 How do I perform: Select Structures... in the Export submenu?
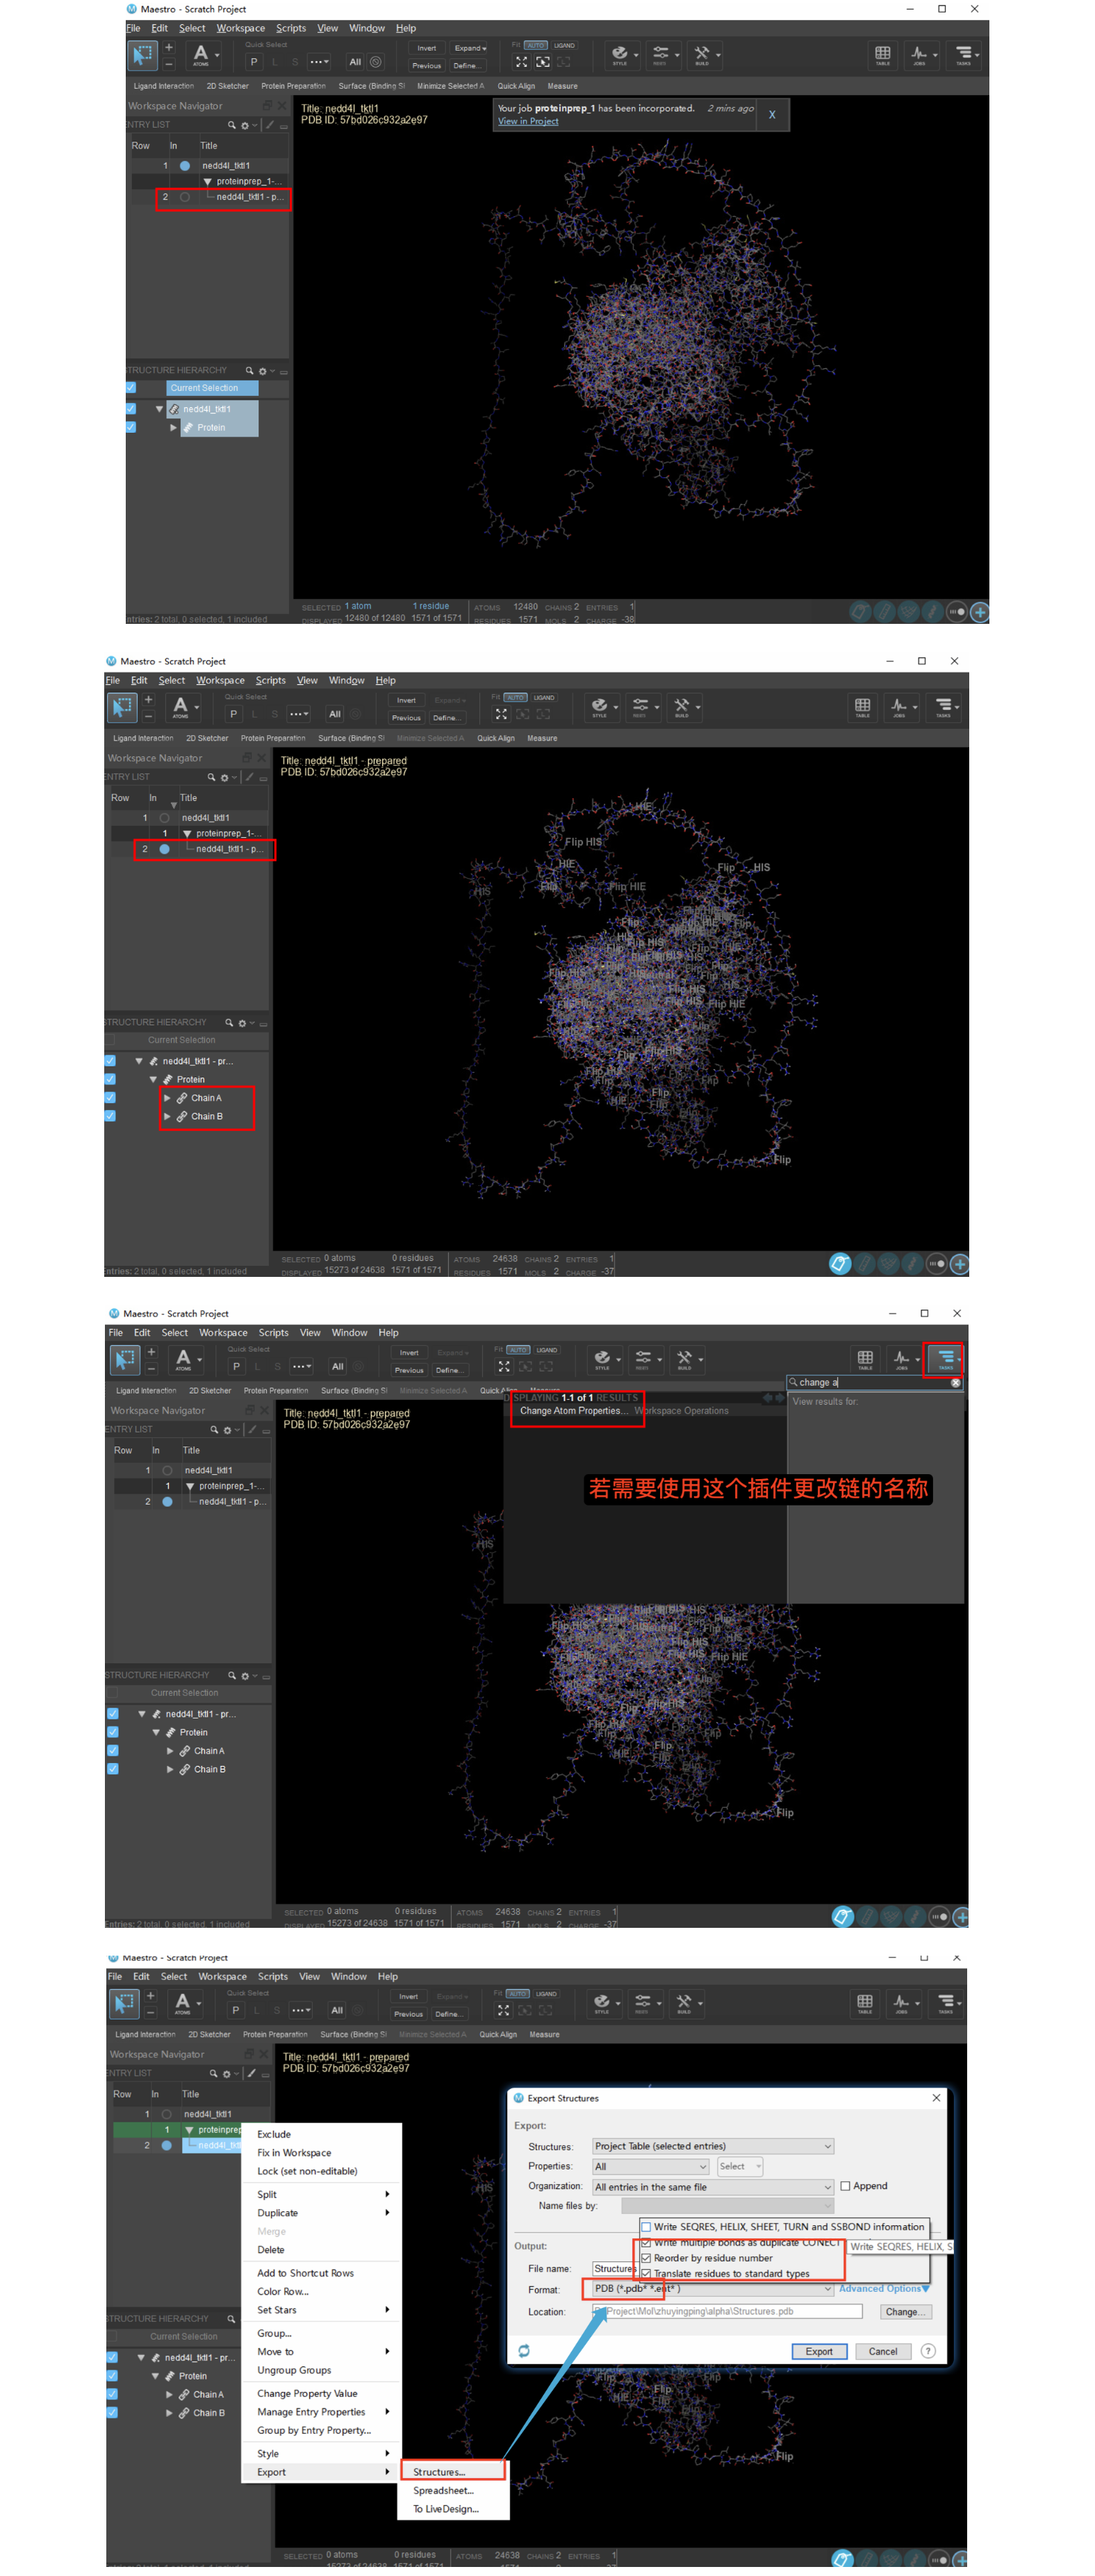tap(439, 2472)
